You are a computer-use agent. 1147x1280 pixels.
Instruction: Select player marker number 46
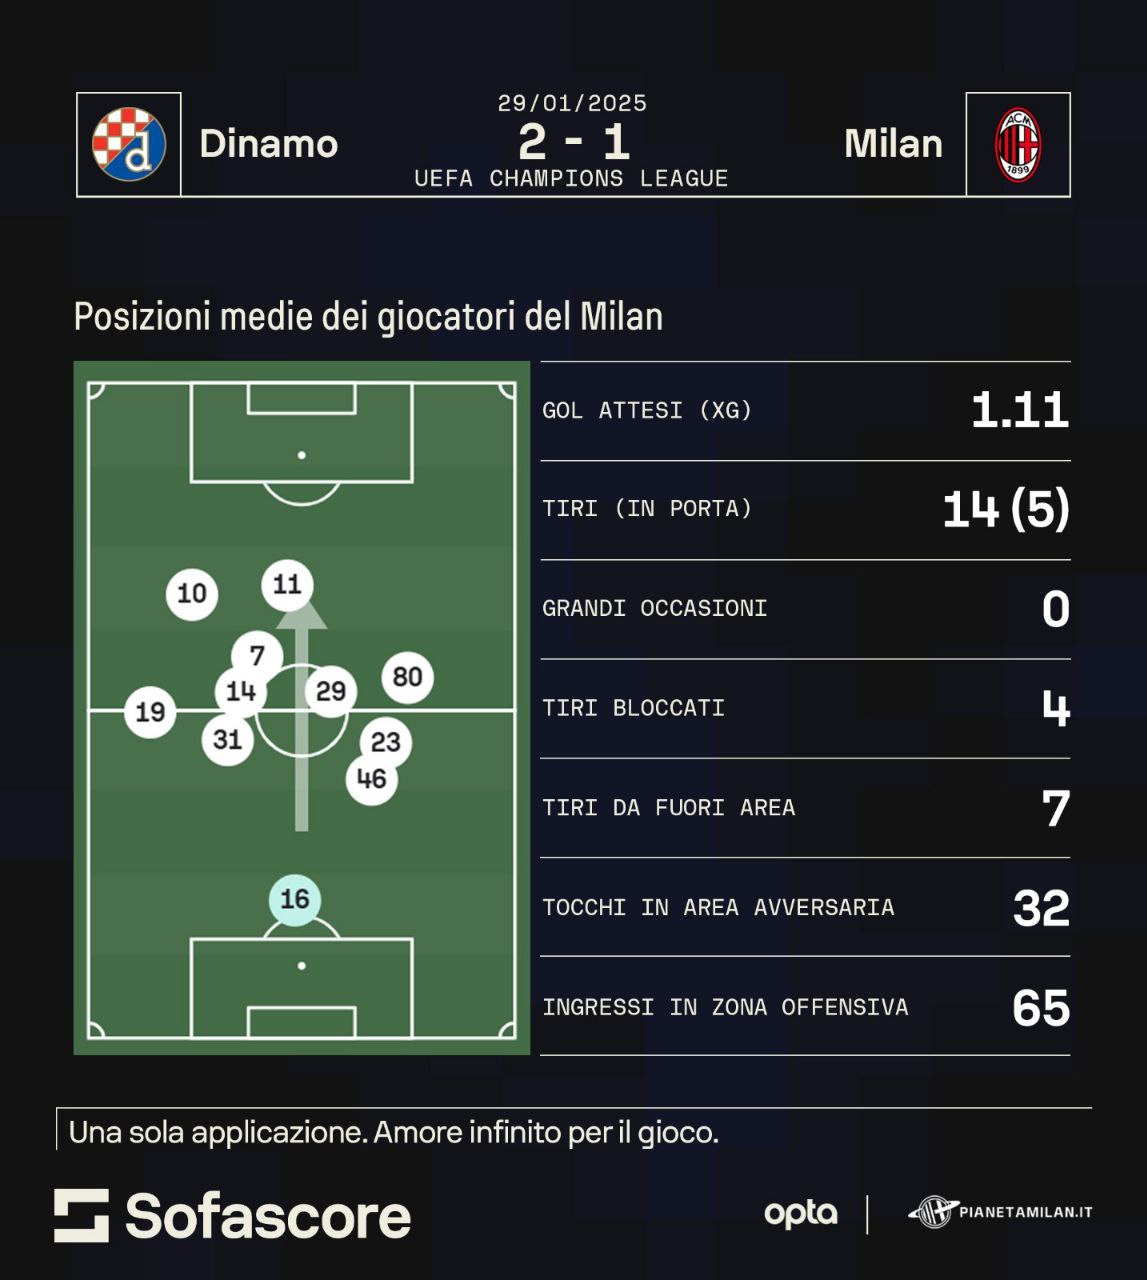[371, 778]
